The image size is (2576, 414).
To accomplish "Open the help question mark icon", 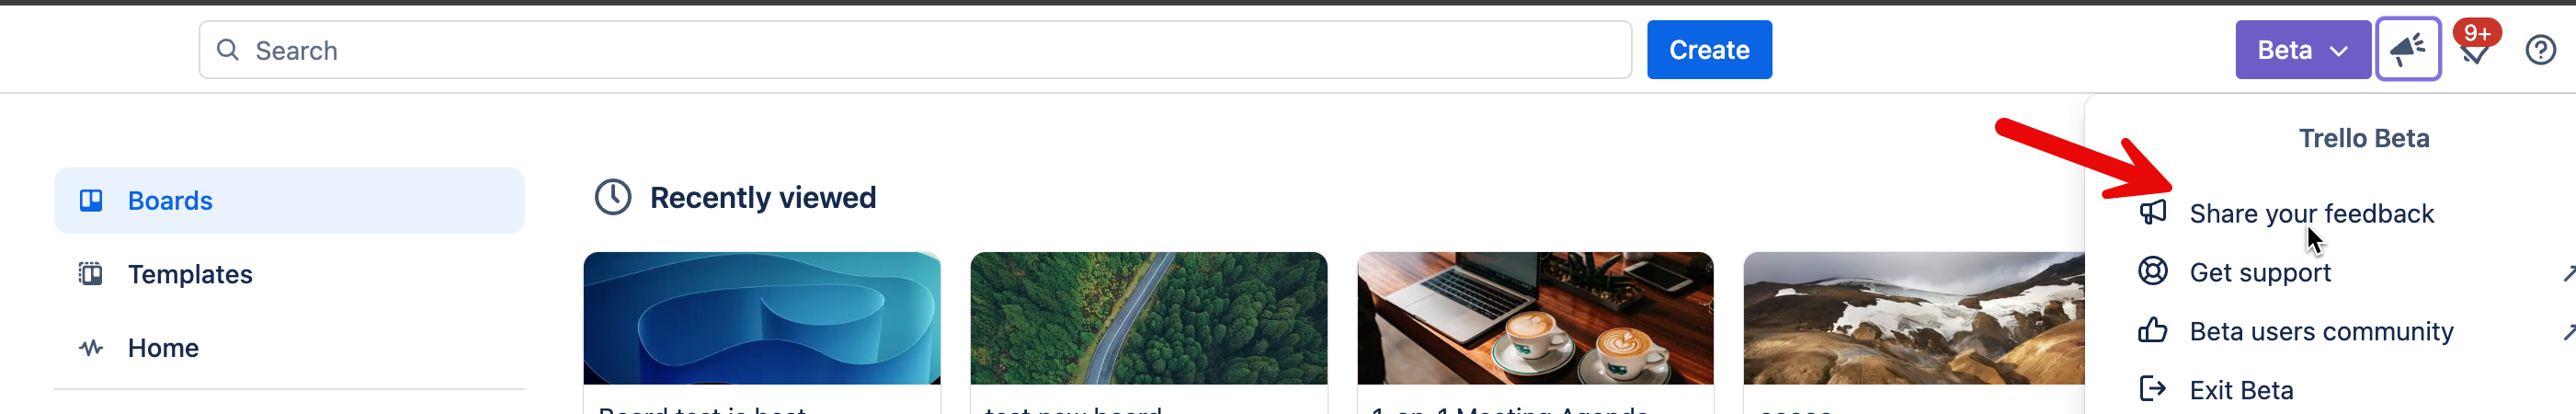I will (x=2540, y=49).
